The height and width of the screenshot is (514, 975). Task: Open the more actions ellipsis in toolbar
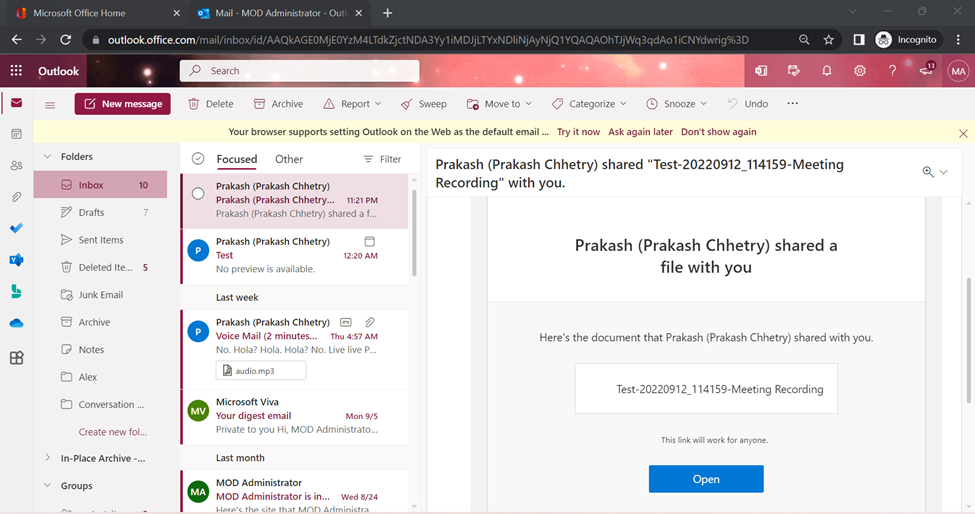(x=792, y=103)
